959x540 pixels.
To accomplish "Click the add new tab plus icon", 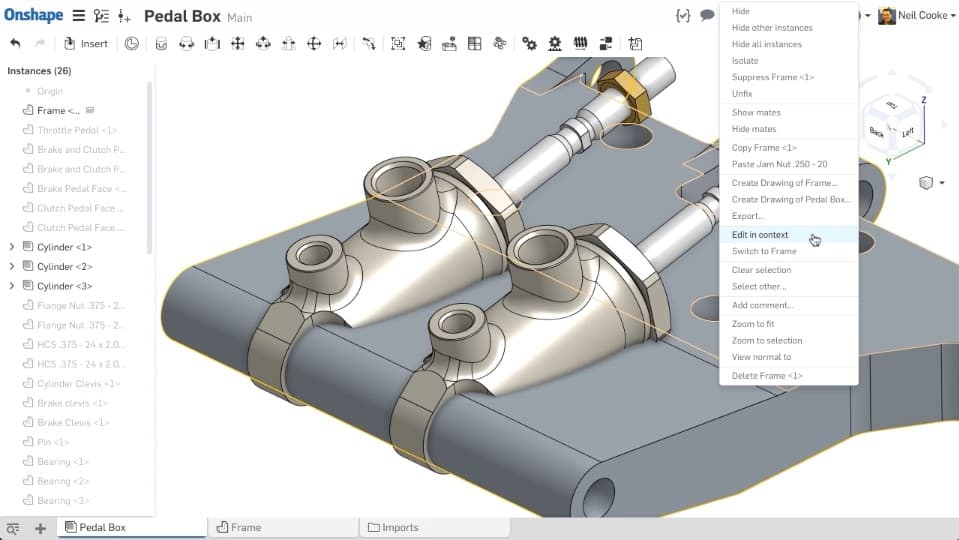I will 40,528.
